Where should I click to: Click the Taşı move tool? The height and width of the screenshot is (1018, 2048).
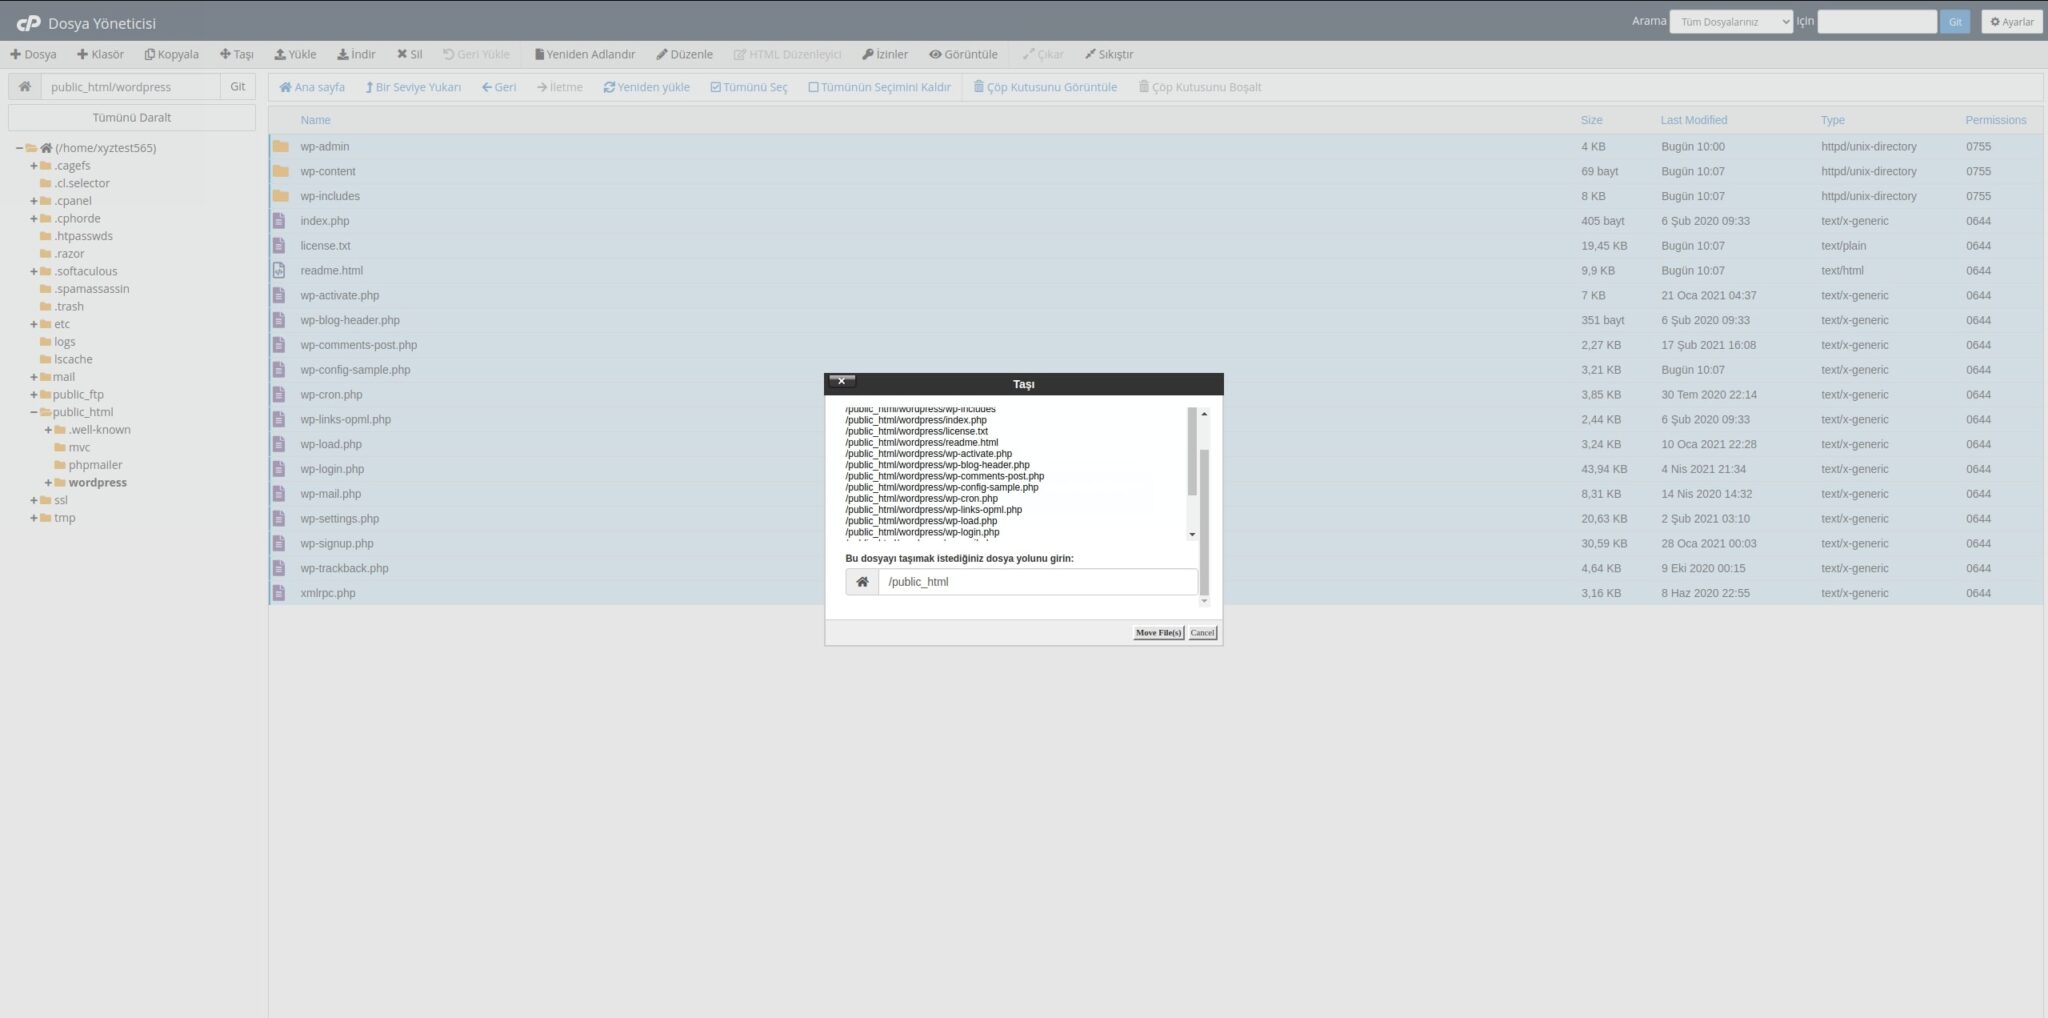coord(237,54)
